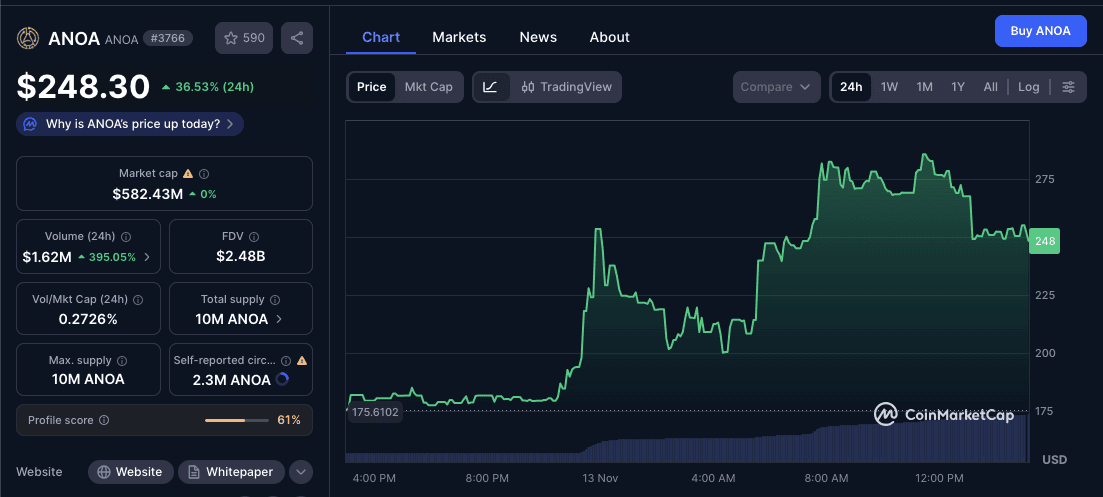Screen dimensions: 1103x497
Task: Click Self-reported circulating supply info icon
Action: click(x=286, y=361)
